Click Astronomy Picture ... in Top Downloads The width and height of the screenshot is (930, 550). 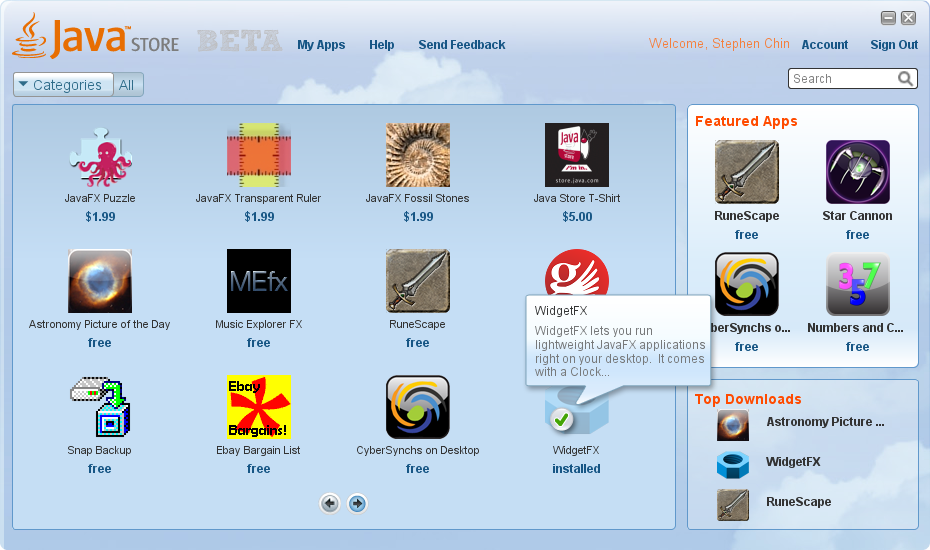pyautogui.click(x=825, y=422)
